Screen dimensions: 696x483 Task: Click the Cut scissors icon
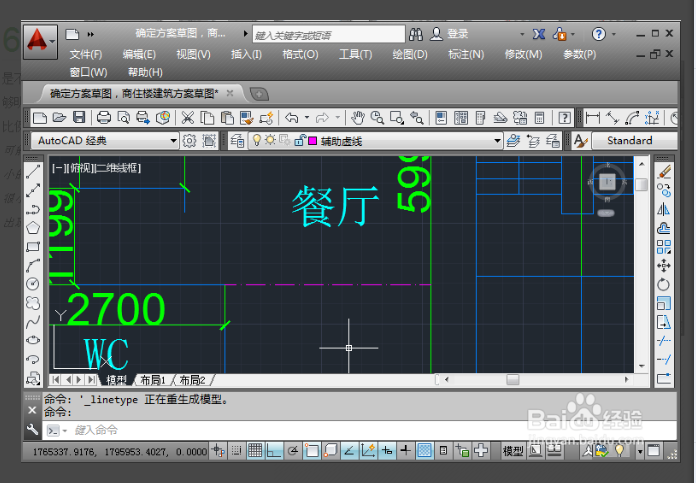(187, 118)
